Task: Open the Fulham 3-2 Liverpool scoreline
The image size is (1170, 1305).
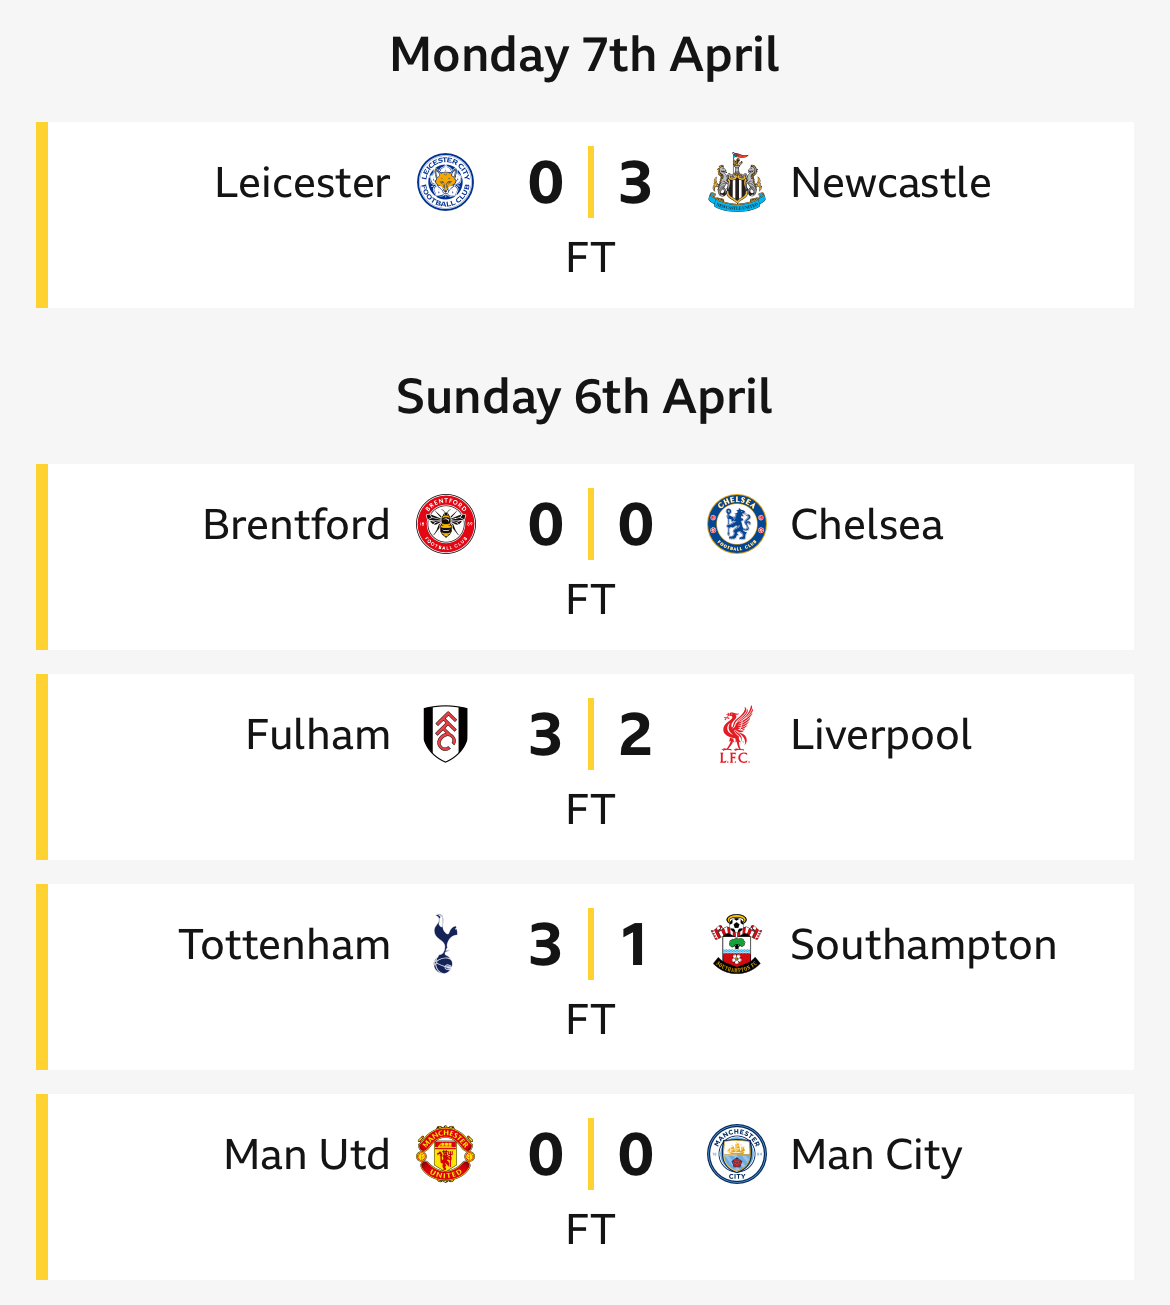Action: [x=590, y=735]
